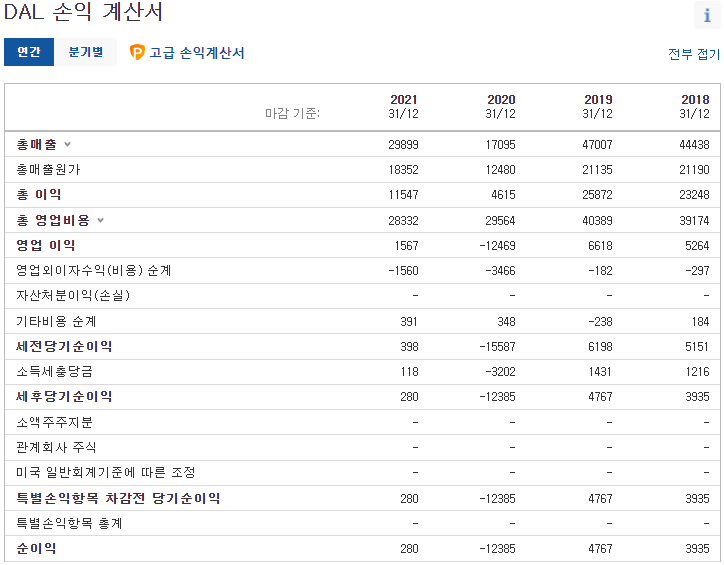Click 미국 일반회계기준에 따른 조정 label
Image resolution: width=724 pixels, height=565 pixels.
pos(106,473)
